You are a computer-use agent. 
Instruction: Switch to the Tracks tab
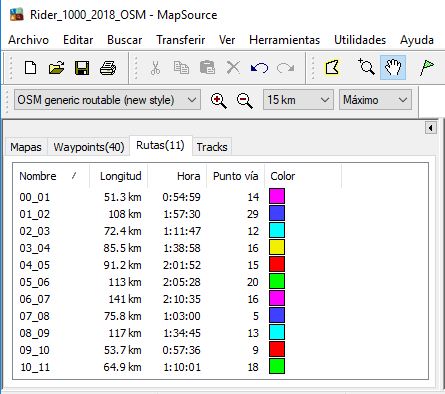[212, 147]
